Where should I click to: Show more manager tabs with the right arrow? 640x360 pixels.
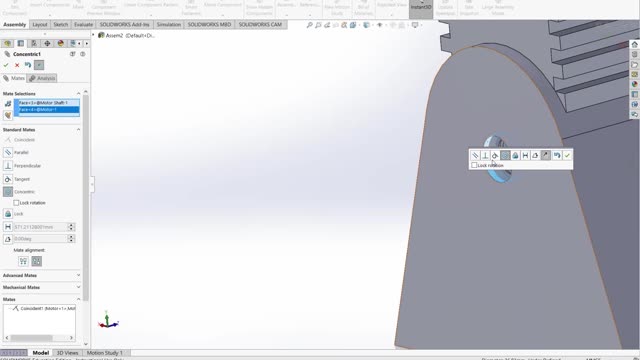(x=86, y=43)
